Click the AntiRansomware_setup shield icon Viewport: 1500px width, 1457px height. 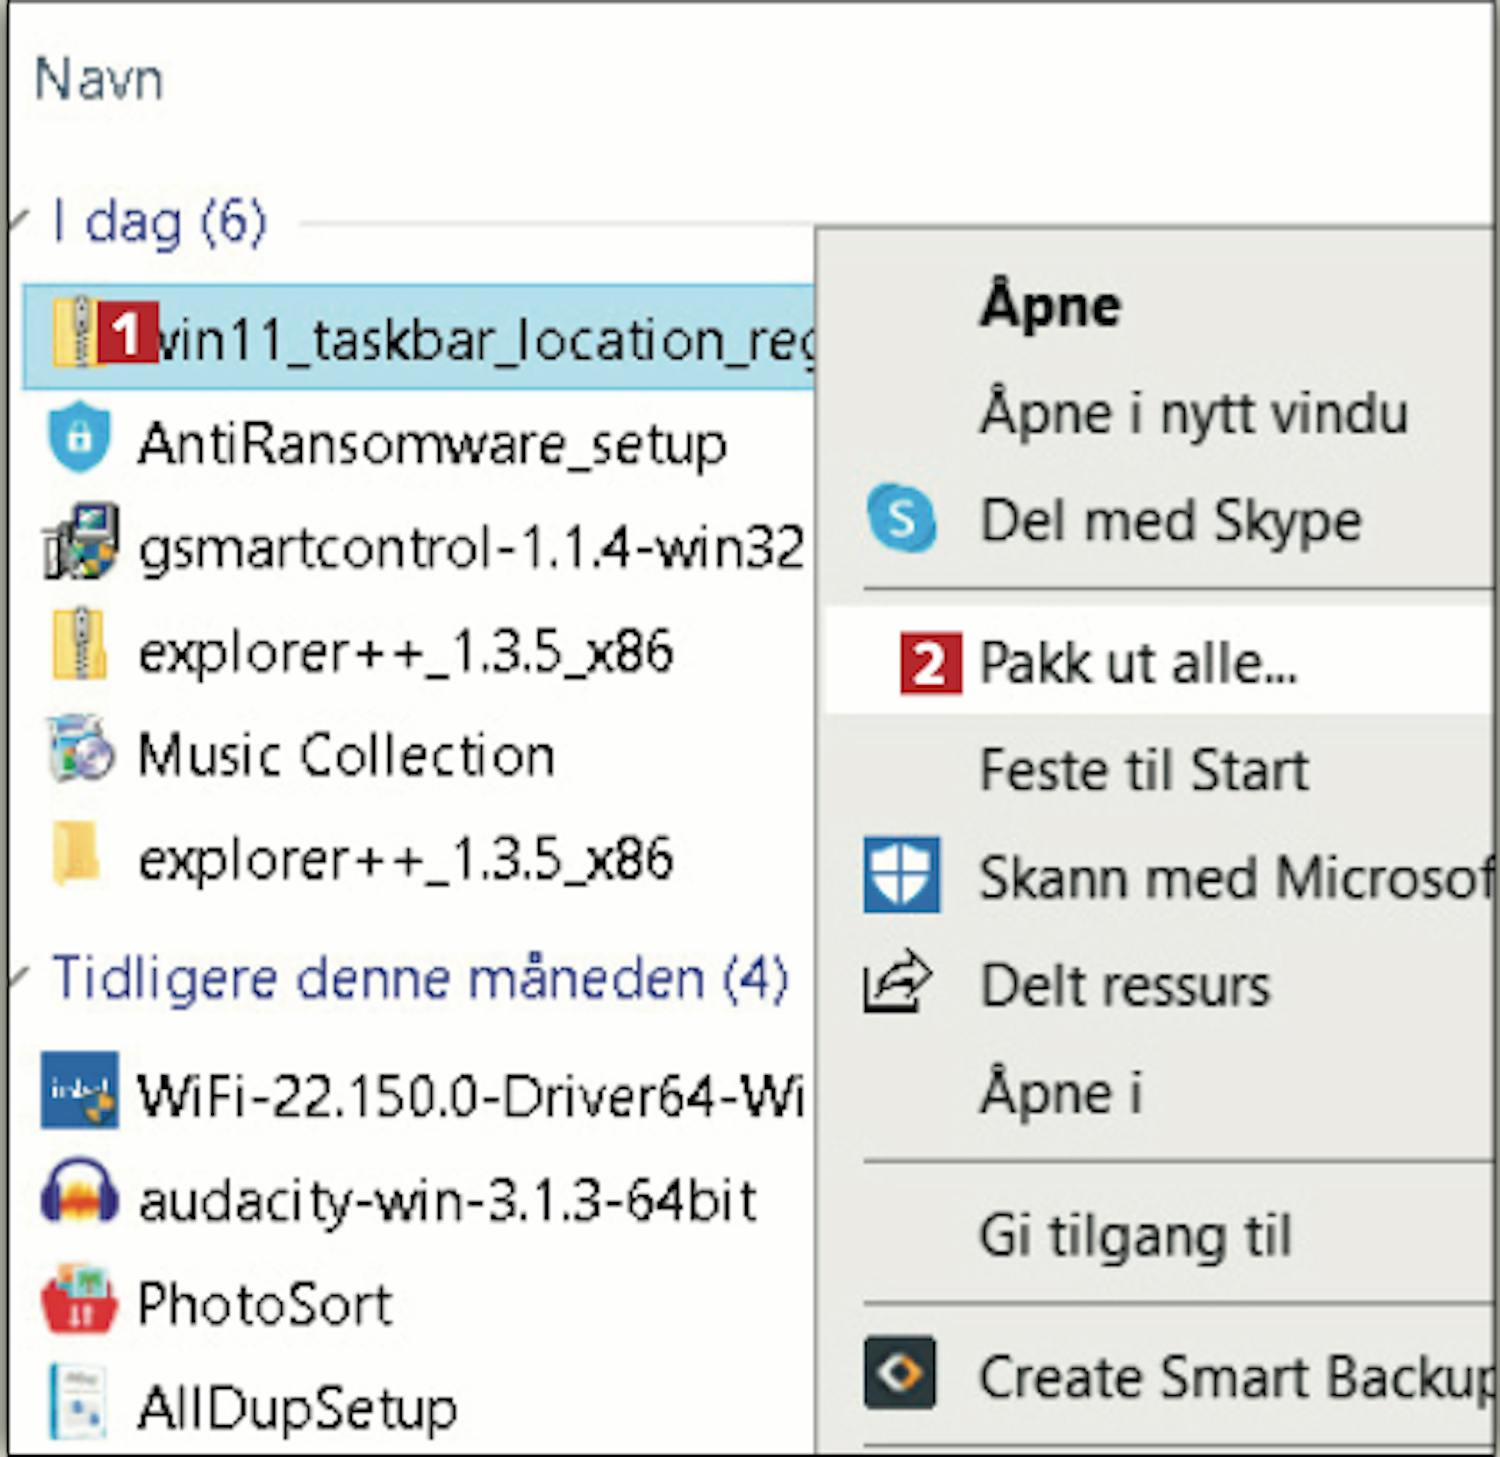pos(79,438)
